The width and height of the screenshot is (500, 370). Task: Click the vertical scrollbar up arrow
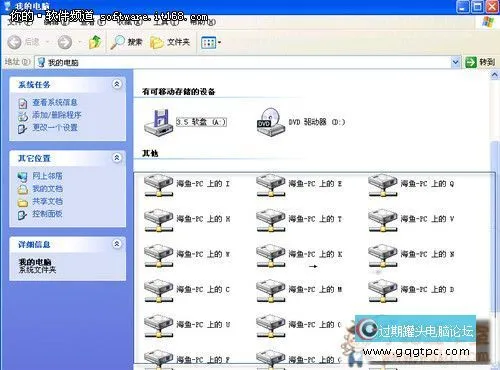click(495, 75)
